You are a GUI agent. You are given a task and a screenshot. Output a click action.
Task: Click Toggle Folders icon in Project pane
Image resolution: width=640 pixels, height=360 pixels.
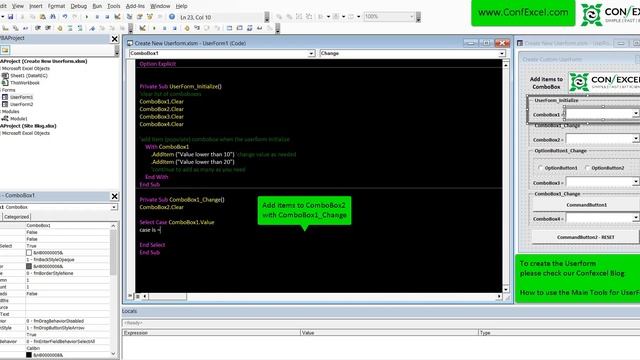[x=5, y=50]
